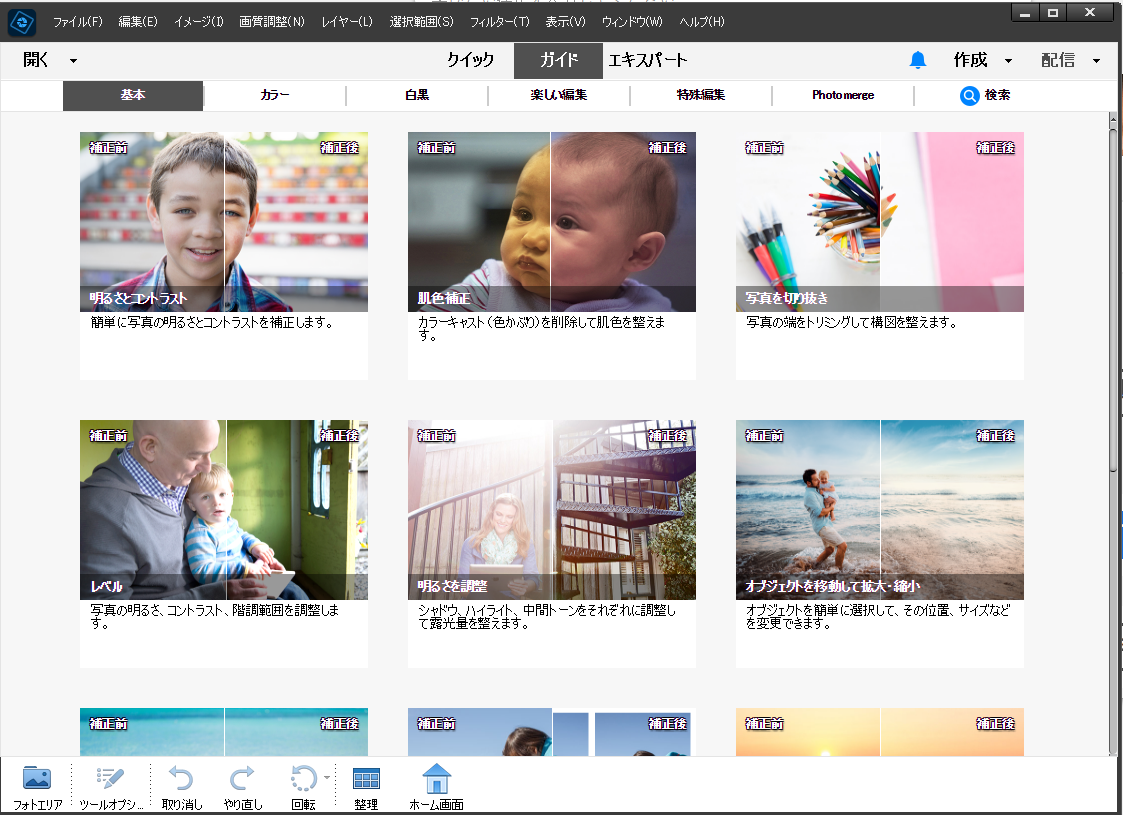Image resolution: width=1123 pixels, height=815 pixels.
Task: Select the 基本 category tab
Action: [x=133, y=95]
